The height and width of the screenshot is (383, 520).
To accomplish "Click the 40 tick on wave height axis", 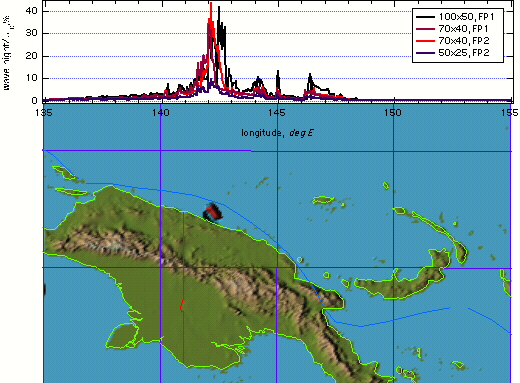I will [31, 11].
